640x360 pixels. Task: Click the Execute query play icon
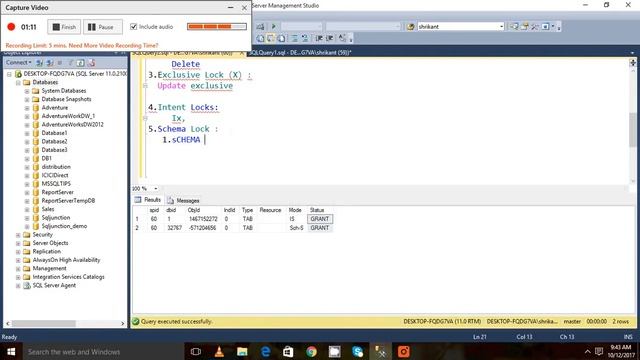tap(273, 27)
